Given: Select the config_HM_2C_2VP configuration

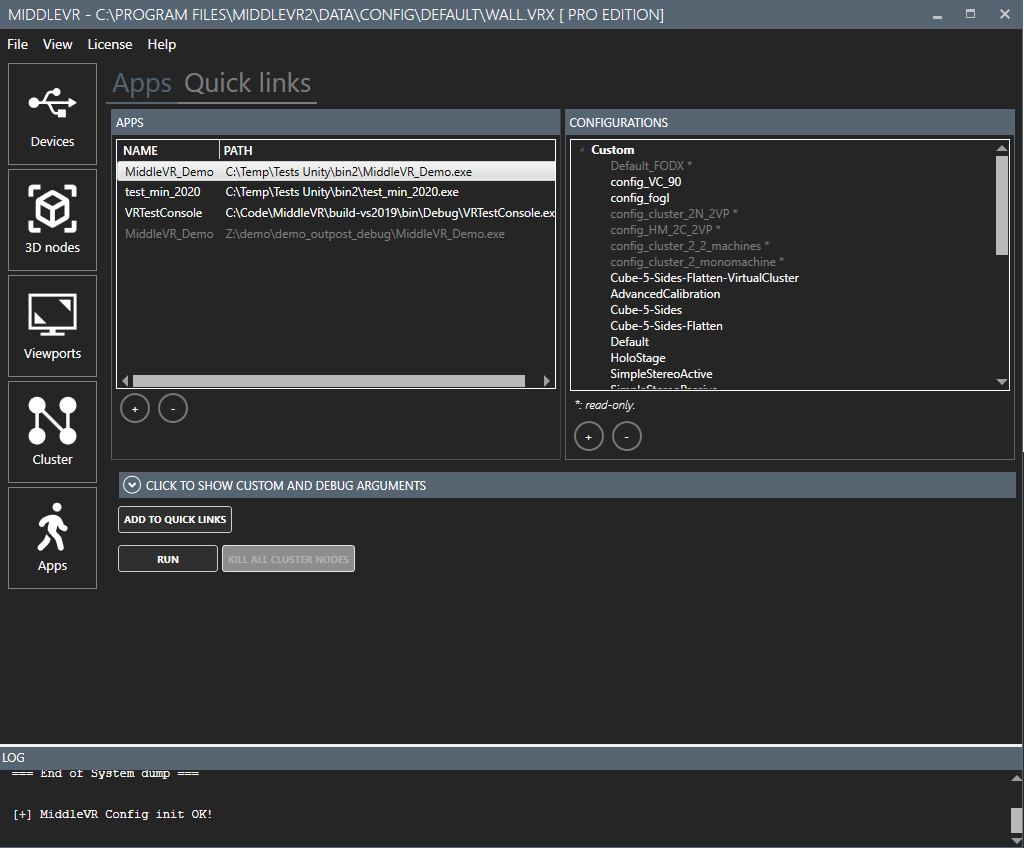Looking at the screenshot, I should 665,230.
